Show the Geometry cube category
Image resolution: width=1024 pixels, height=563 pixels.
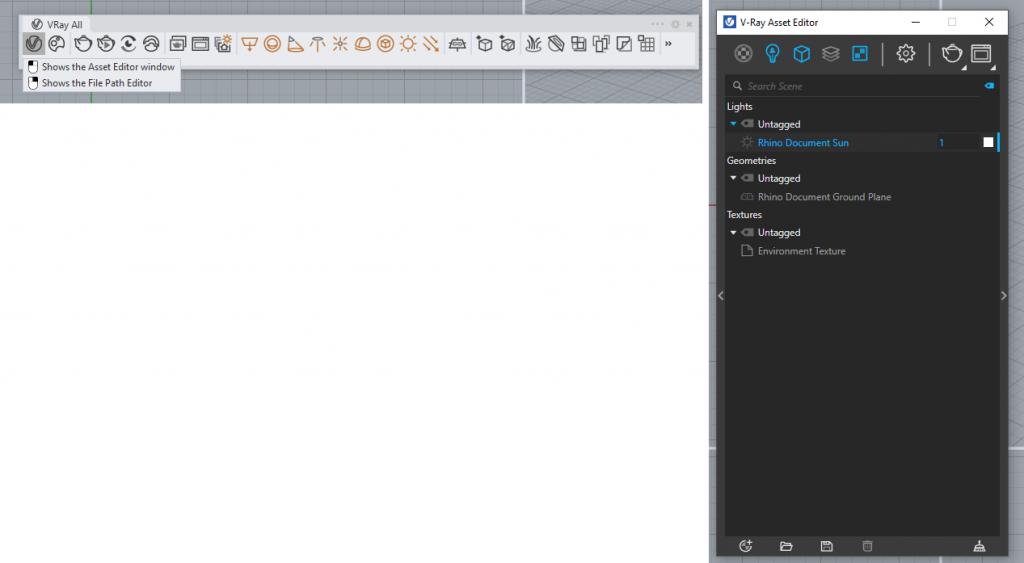801,54
